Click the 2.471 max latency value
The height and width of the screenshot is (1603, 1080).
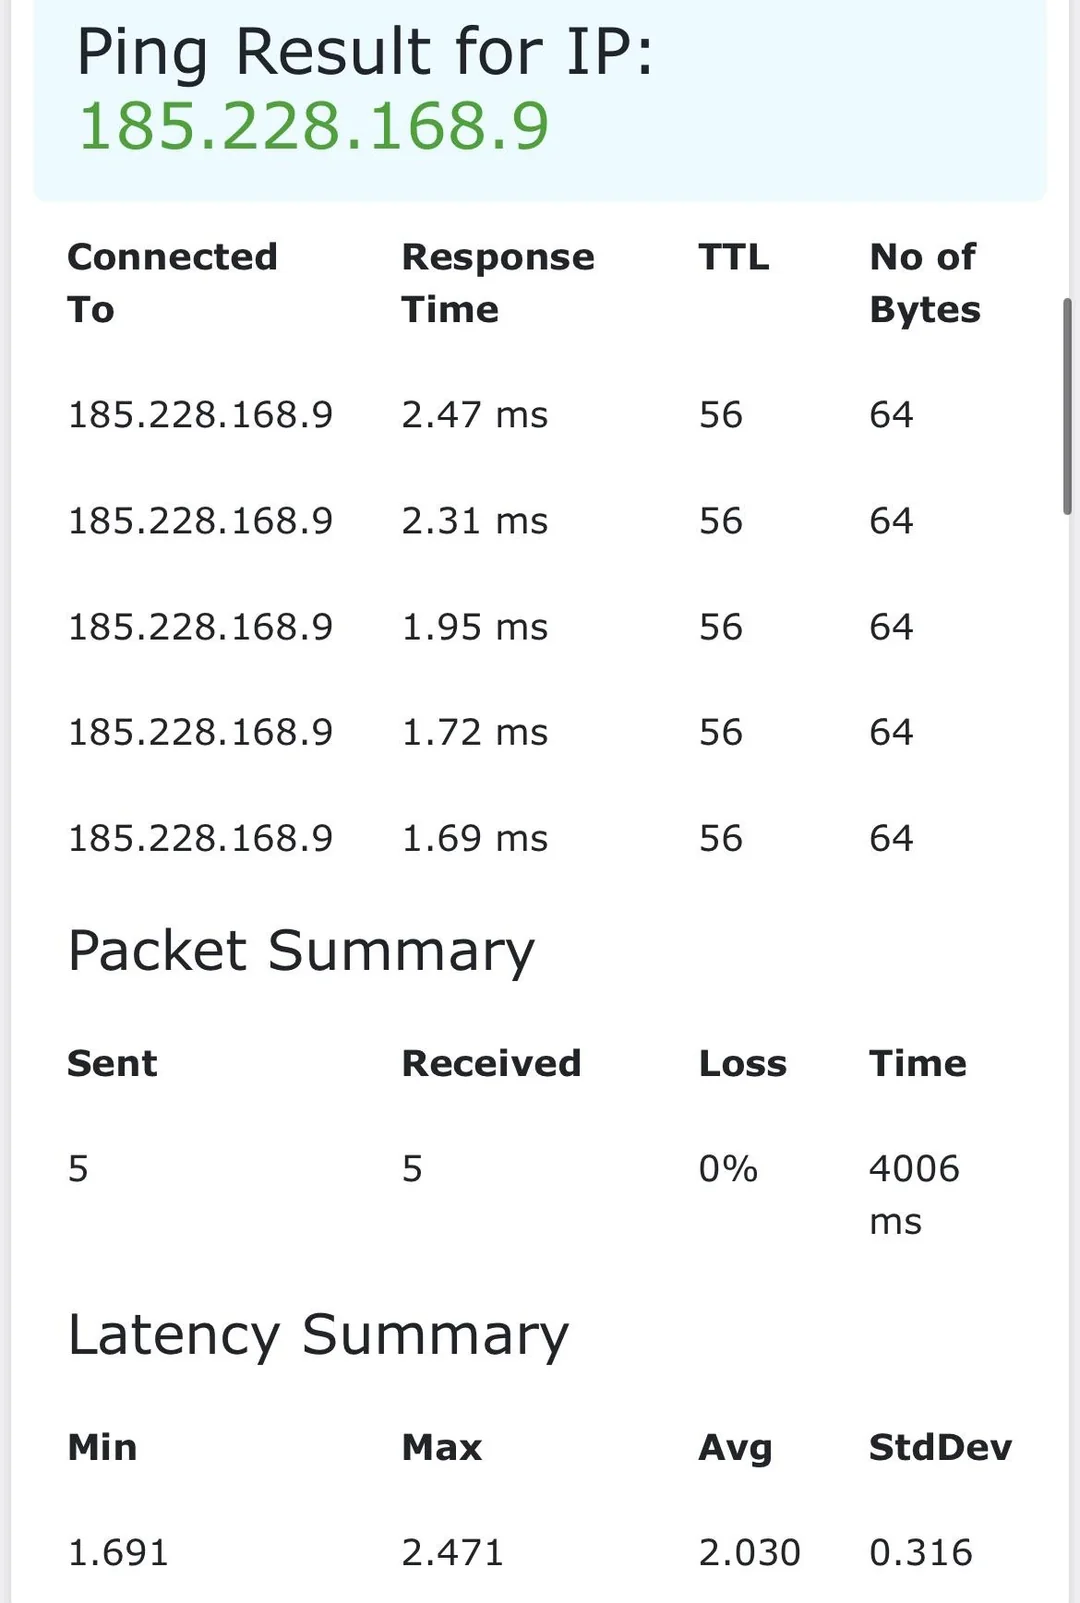coord(452,1552)
